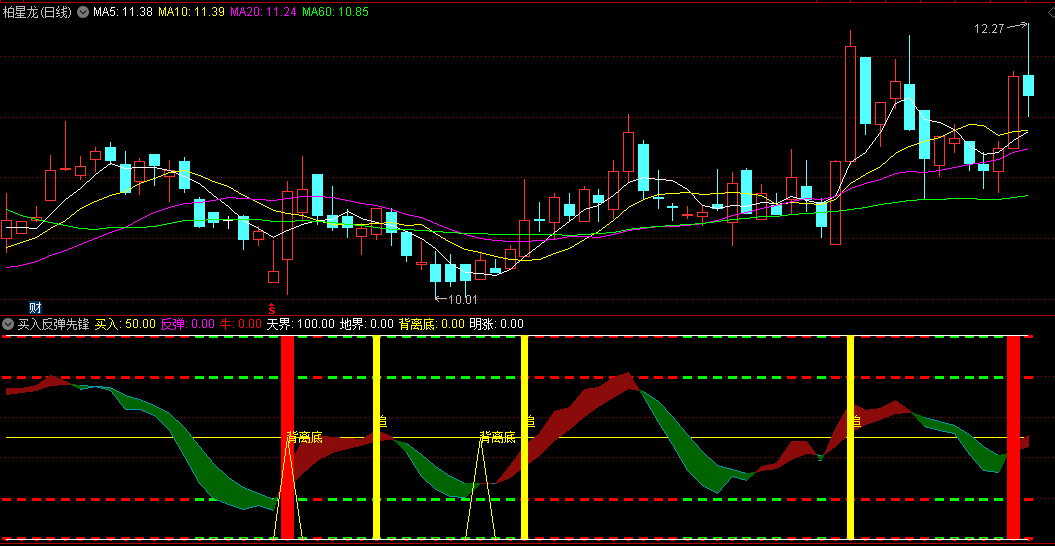
Task: Open dropdown beside 柏星龙(日线) title
Action: [82, 12]
